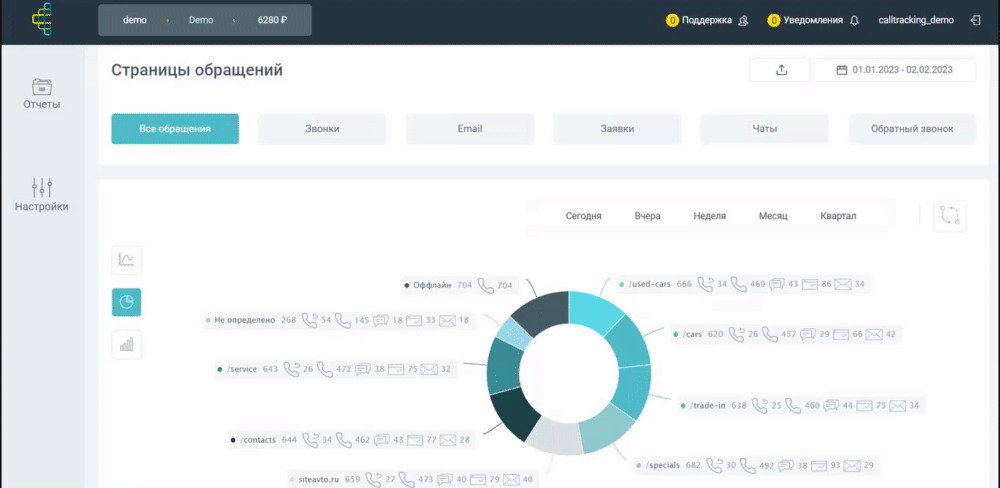Switch to the Звонки tab
The image size is (1000, 488).
coord(322,129)
